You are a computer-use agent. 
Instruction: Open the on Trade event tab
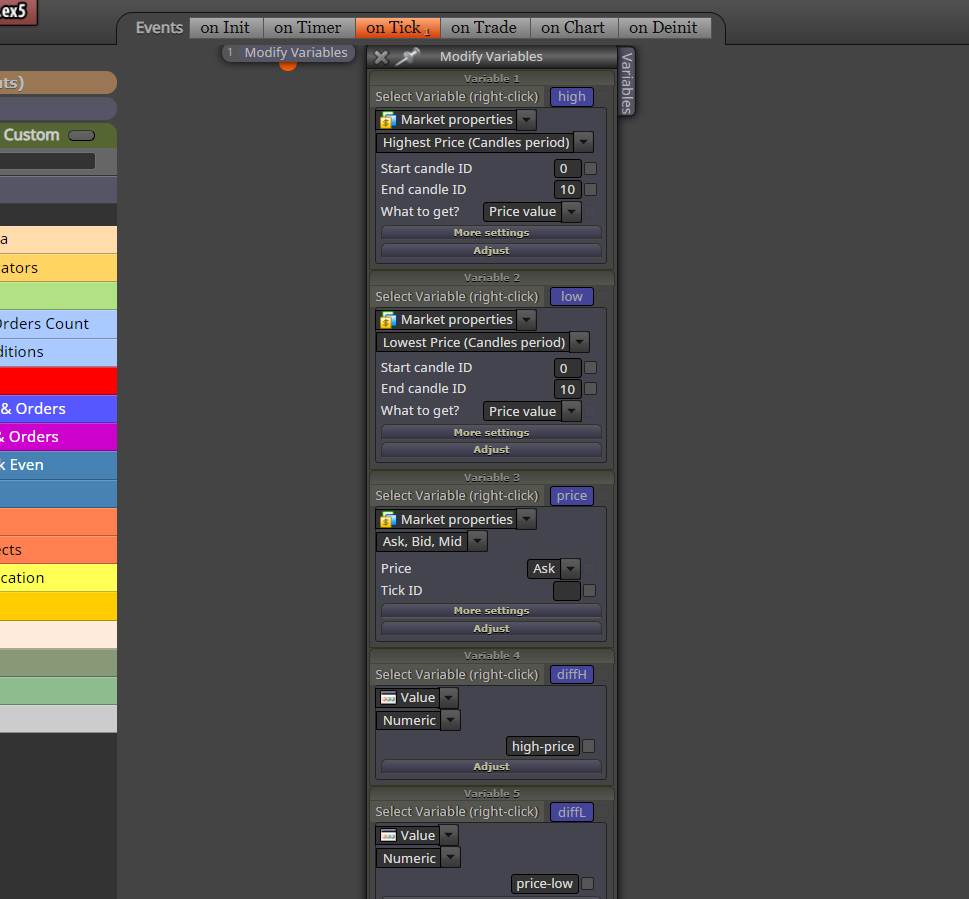pyautogui.click(x=484, y=28)
